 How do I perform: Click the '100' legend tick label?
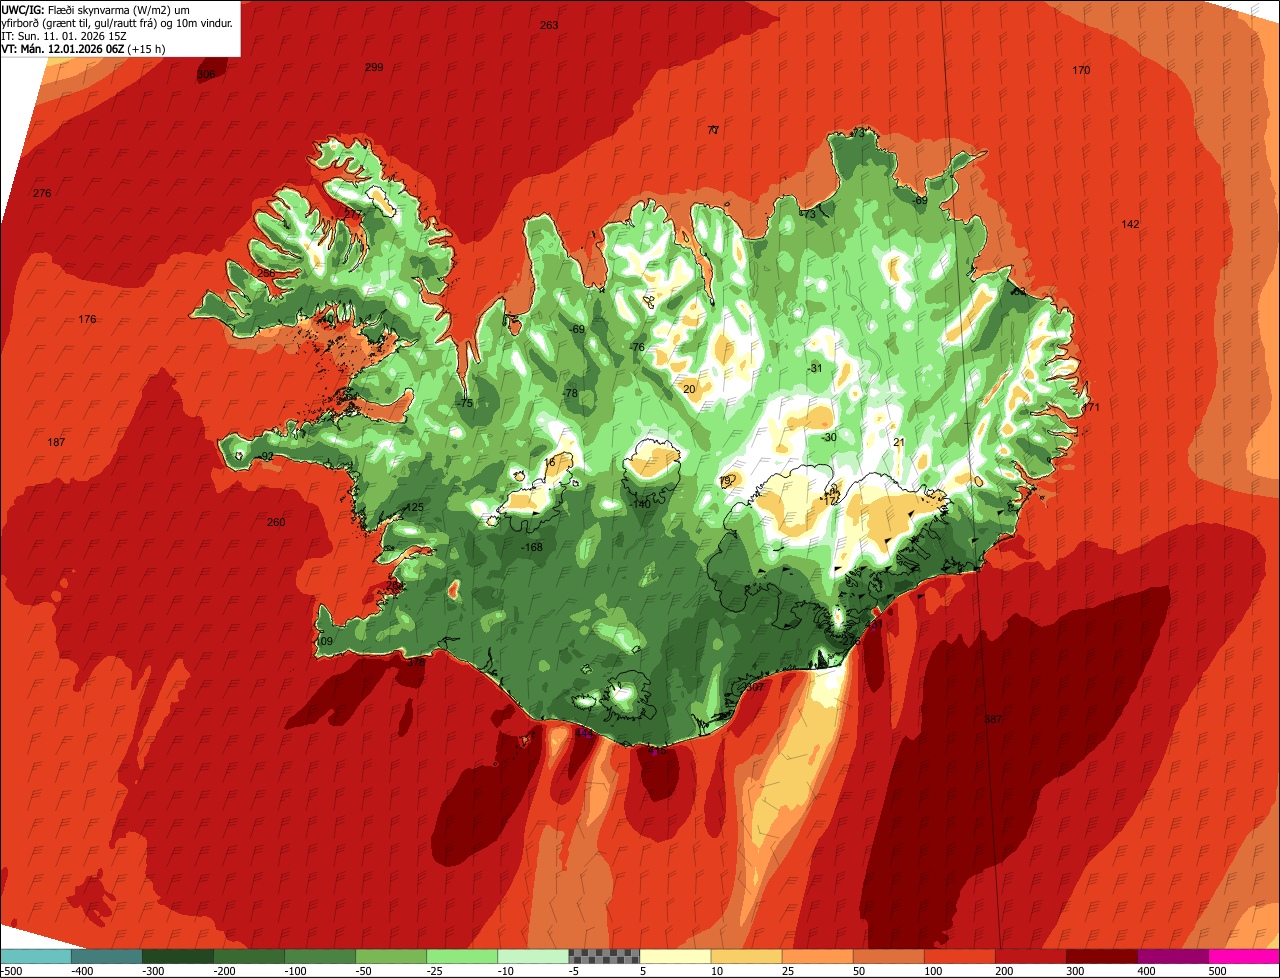tap(933, 971)
